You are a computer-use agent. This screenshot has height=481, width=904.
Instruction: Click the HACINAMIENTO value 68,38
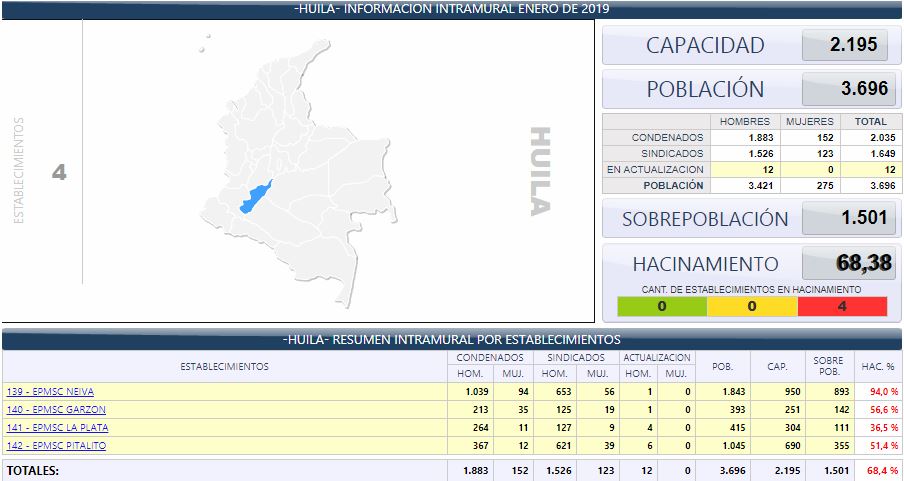tap(846, 265)
